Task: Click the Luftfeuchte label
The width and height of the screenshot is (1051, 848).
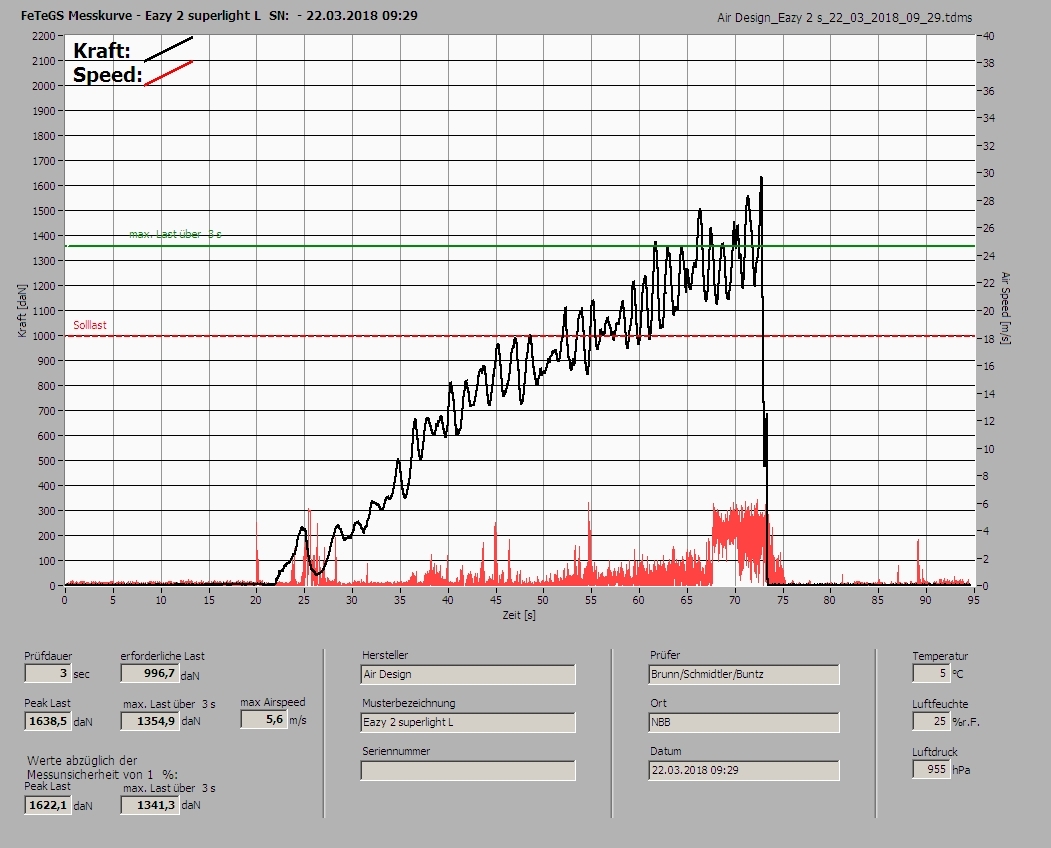Action: click(940, 705)
